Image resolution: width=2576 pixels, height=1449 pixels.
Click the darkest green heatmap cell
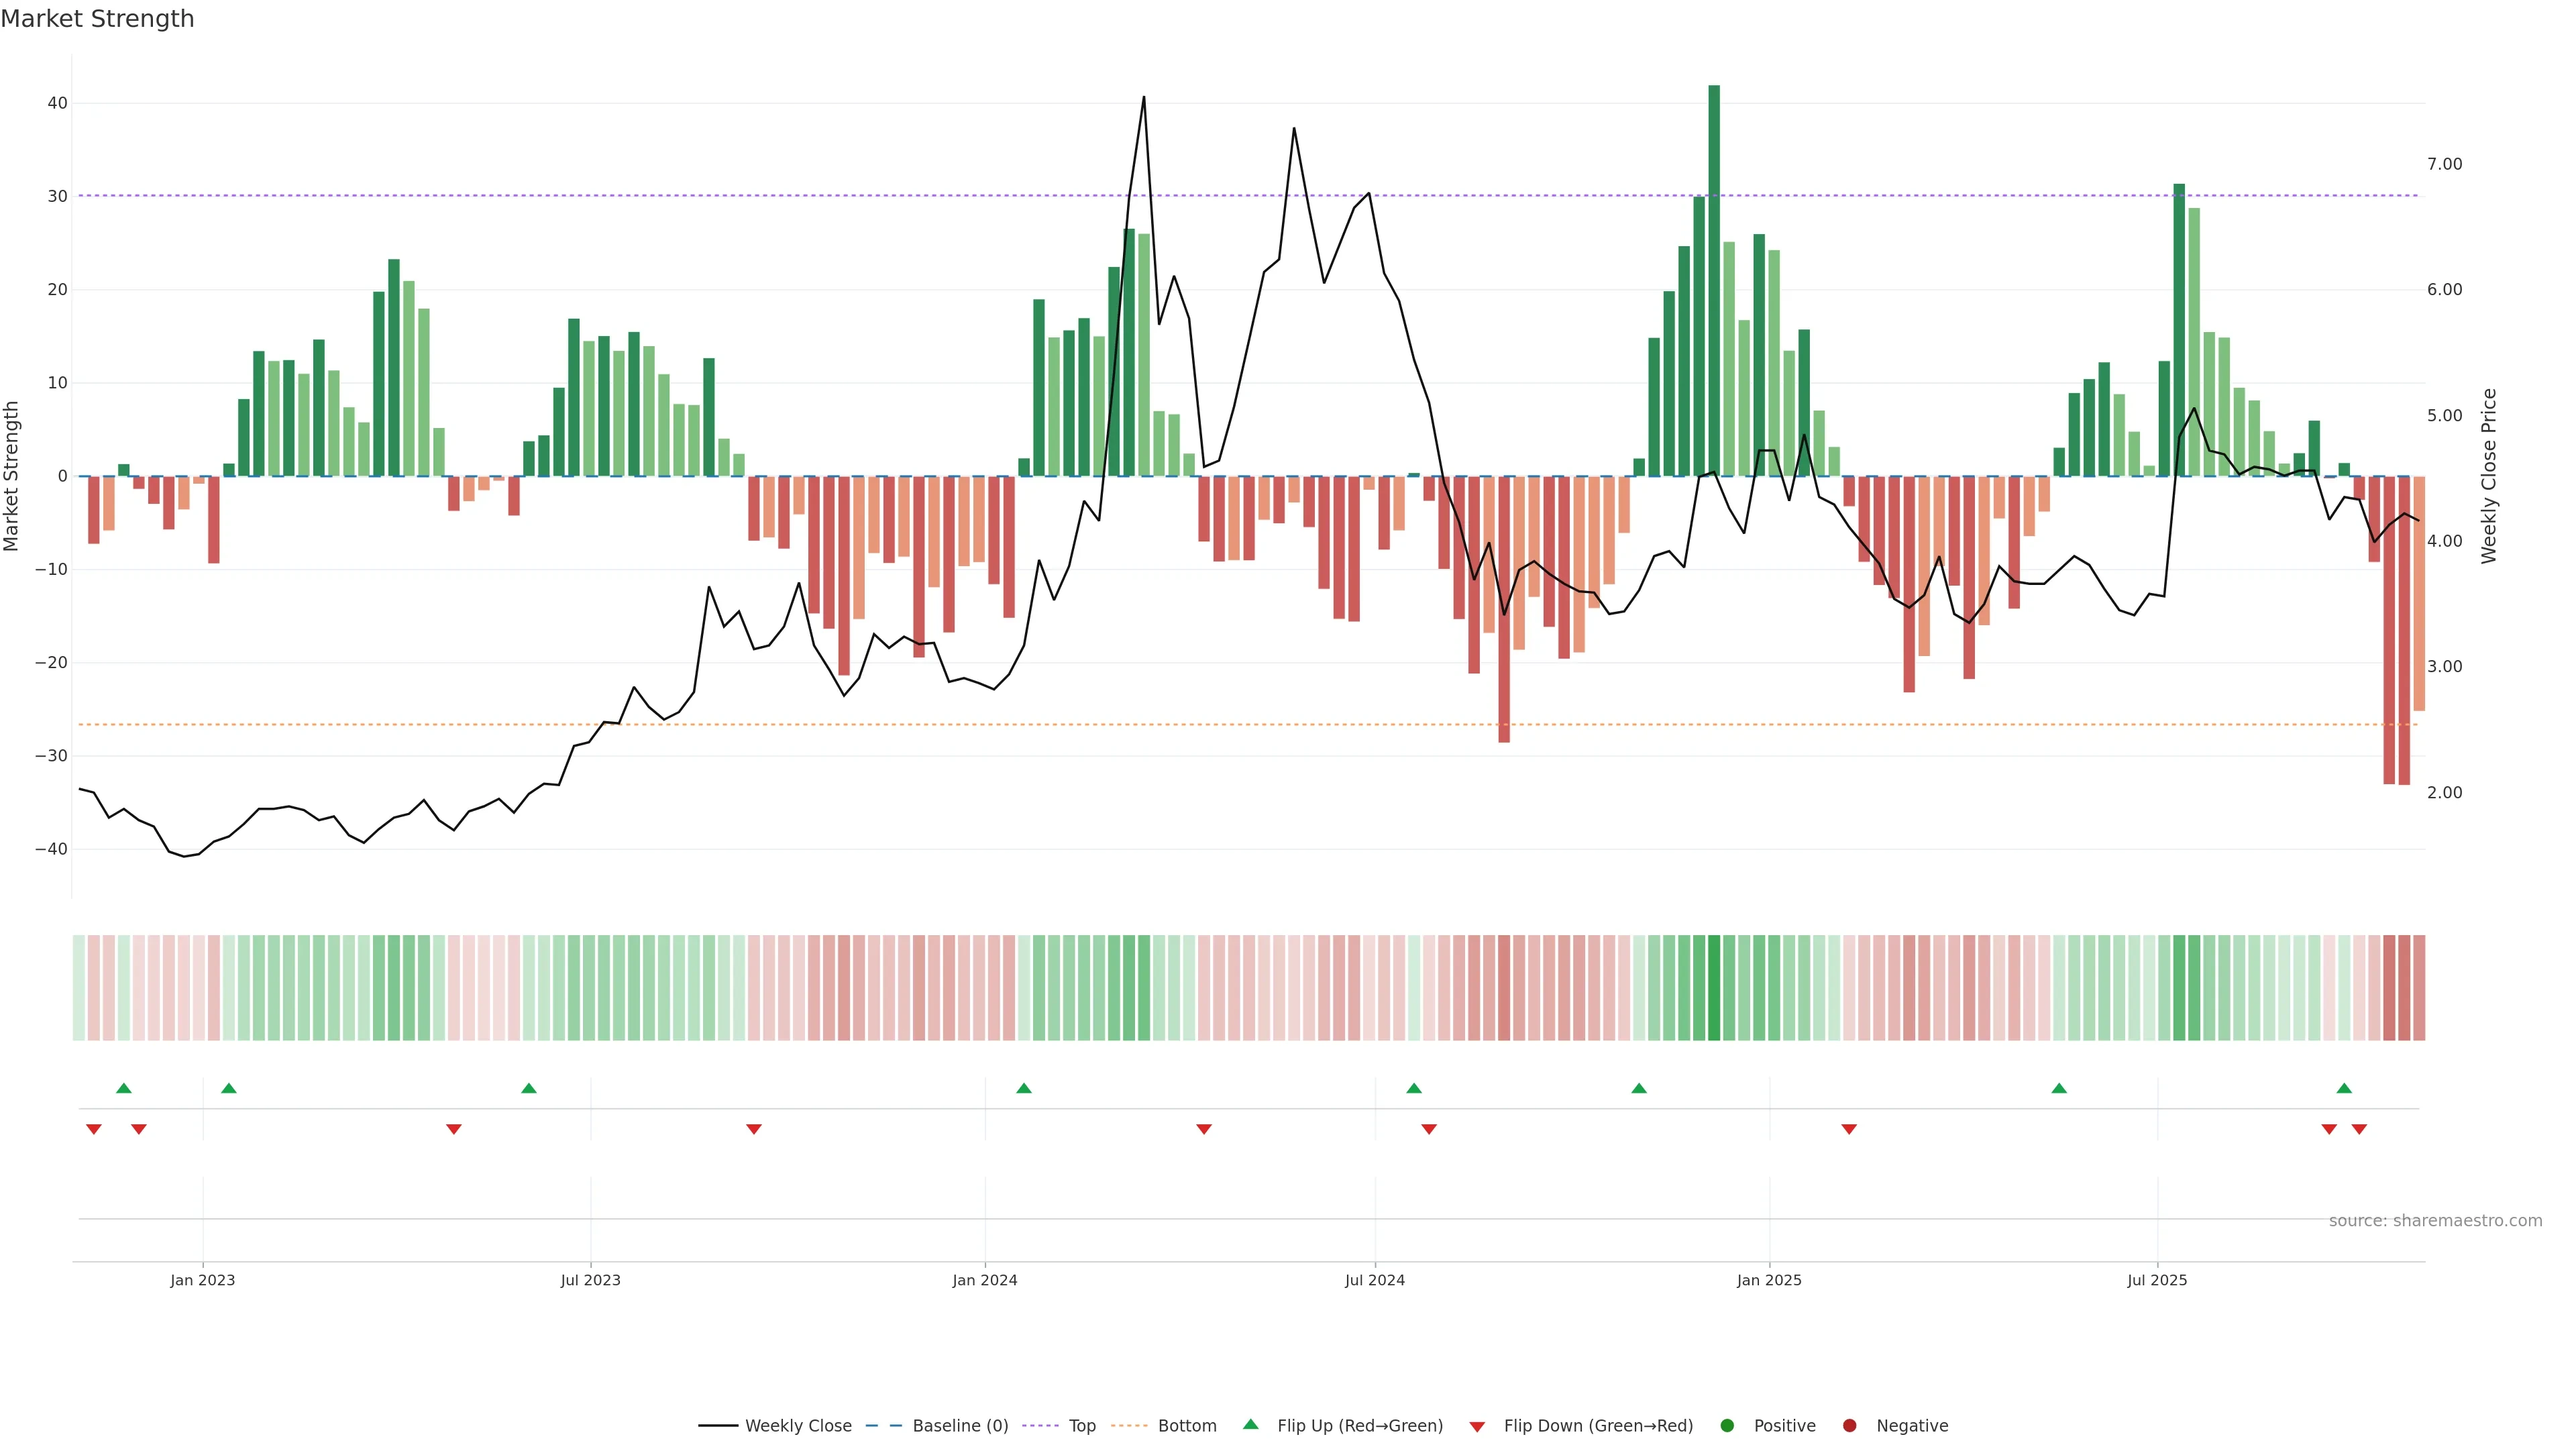point(1714,988)
